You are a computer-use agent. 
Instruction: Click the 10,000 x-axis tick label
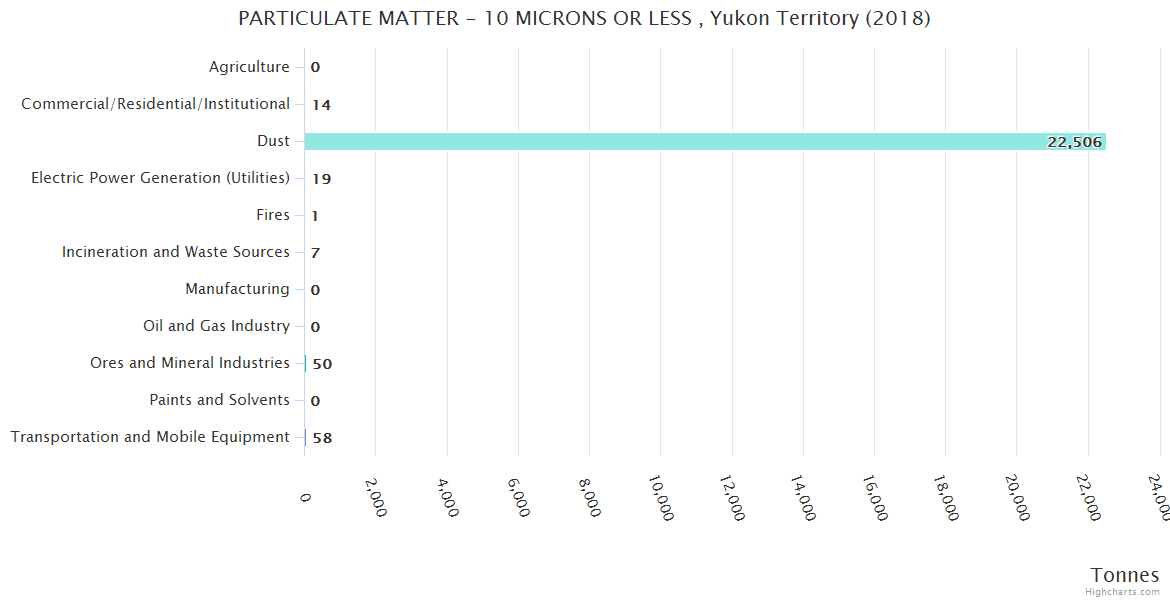click(660, 497)
